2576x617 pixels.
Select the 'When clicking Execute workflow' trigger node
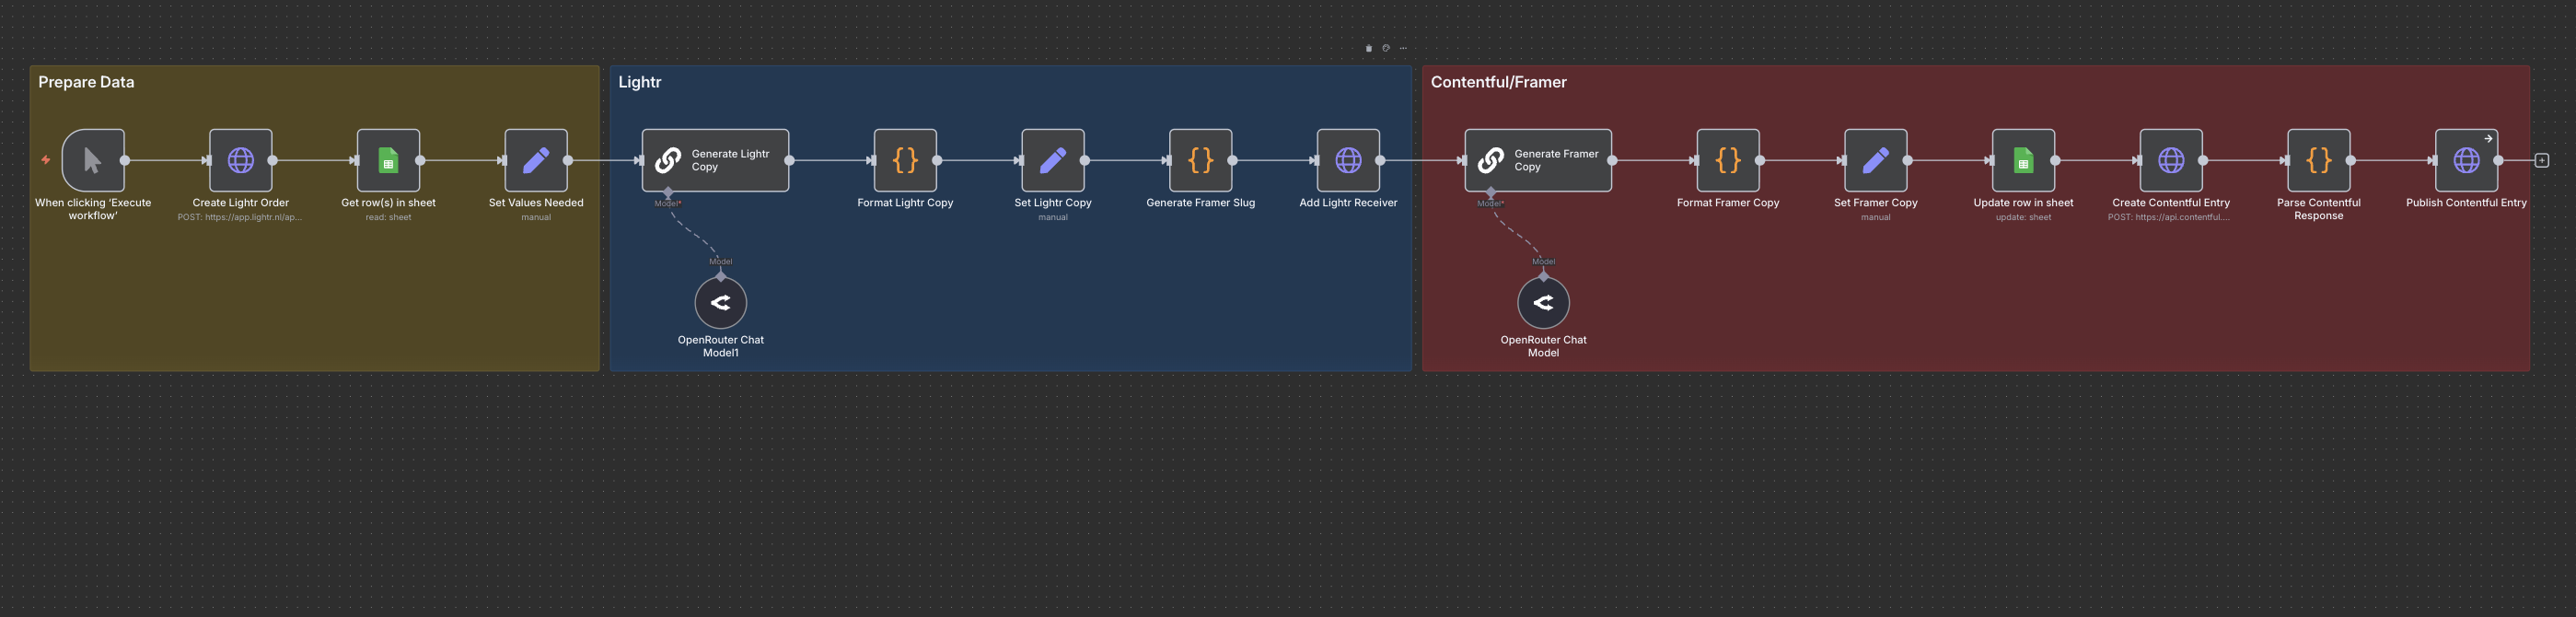tap(93, 160)
